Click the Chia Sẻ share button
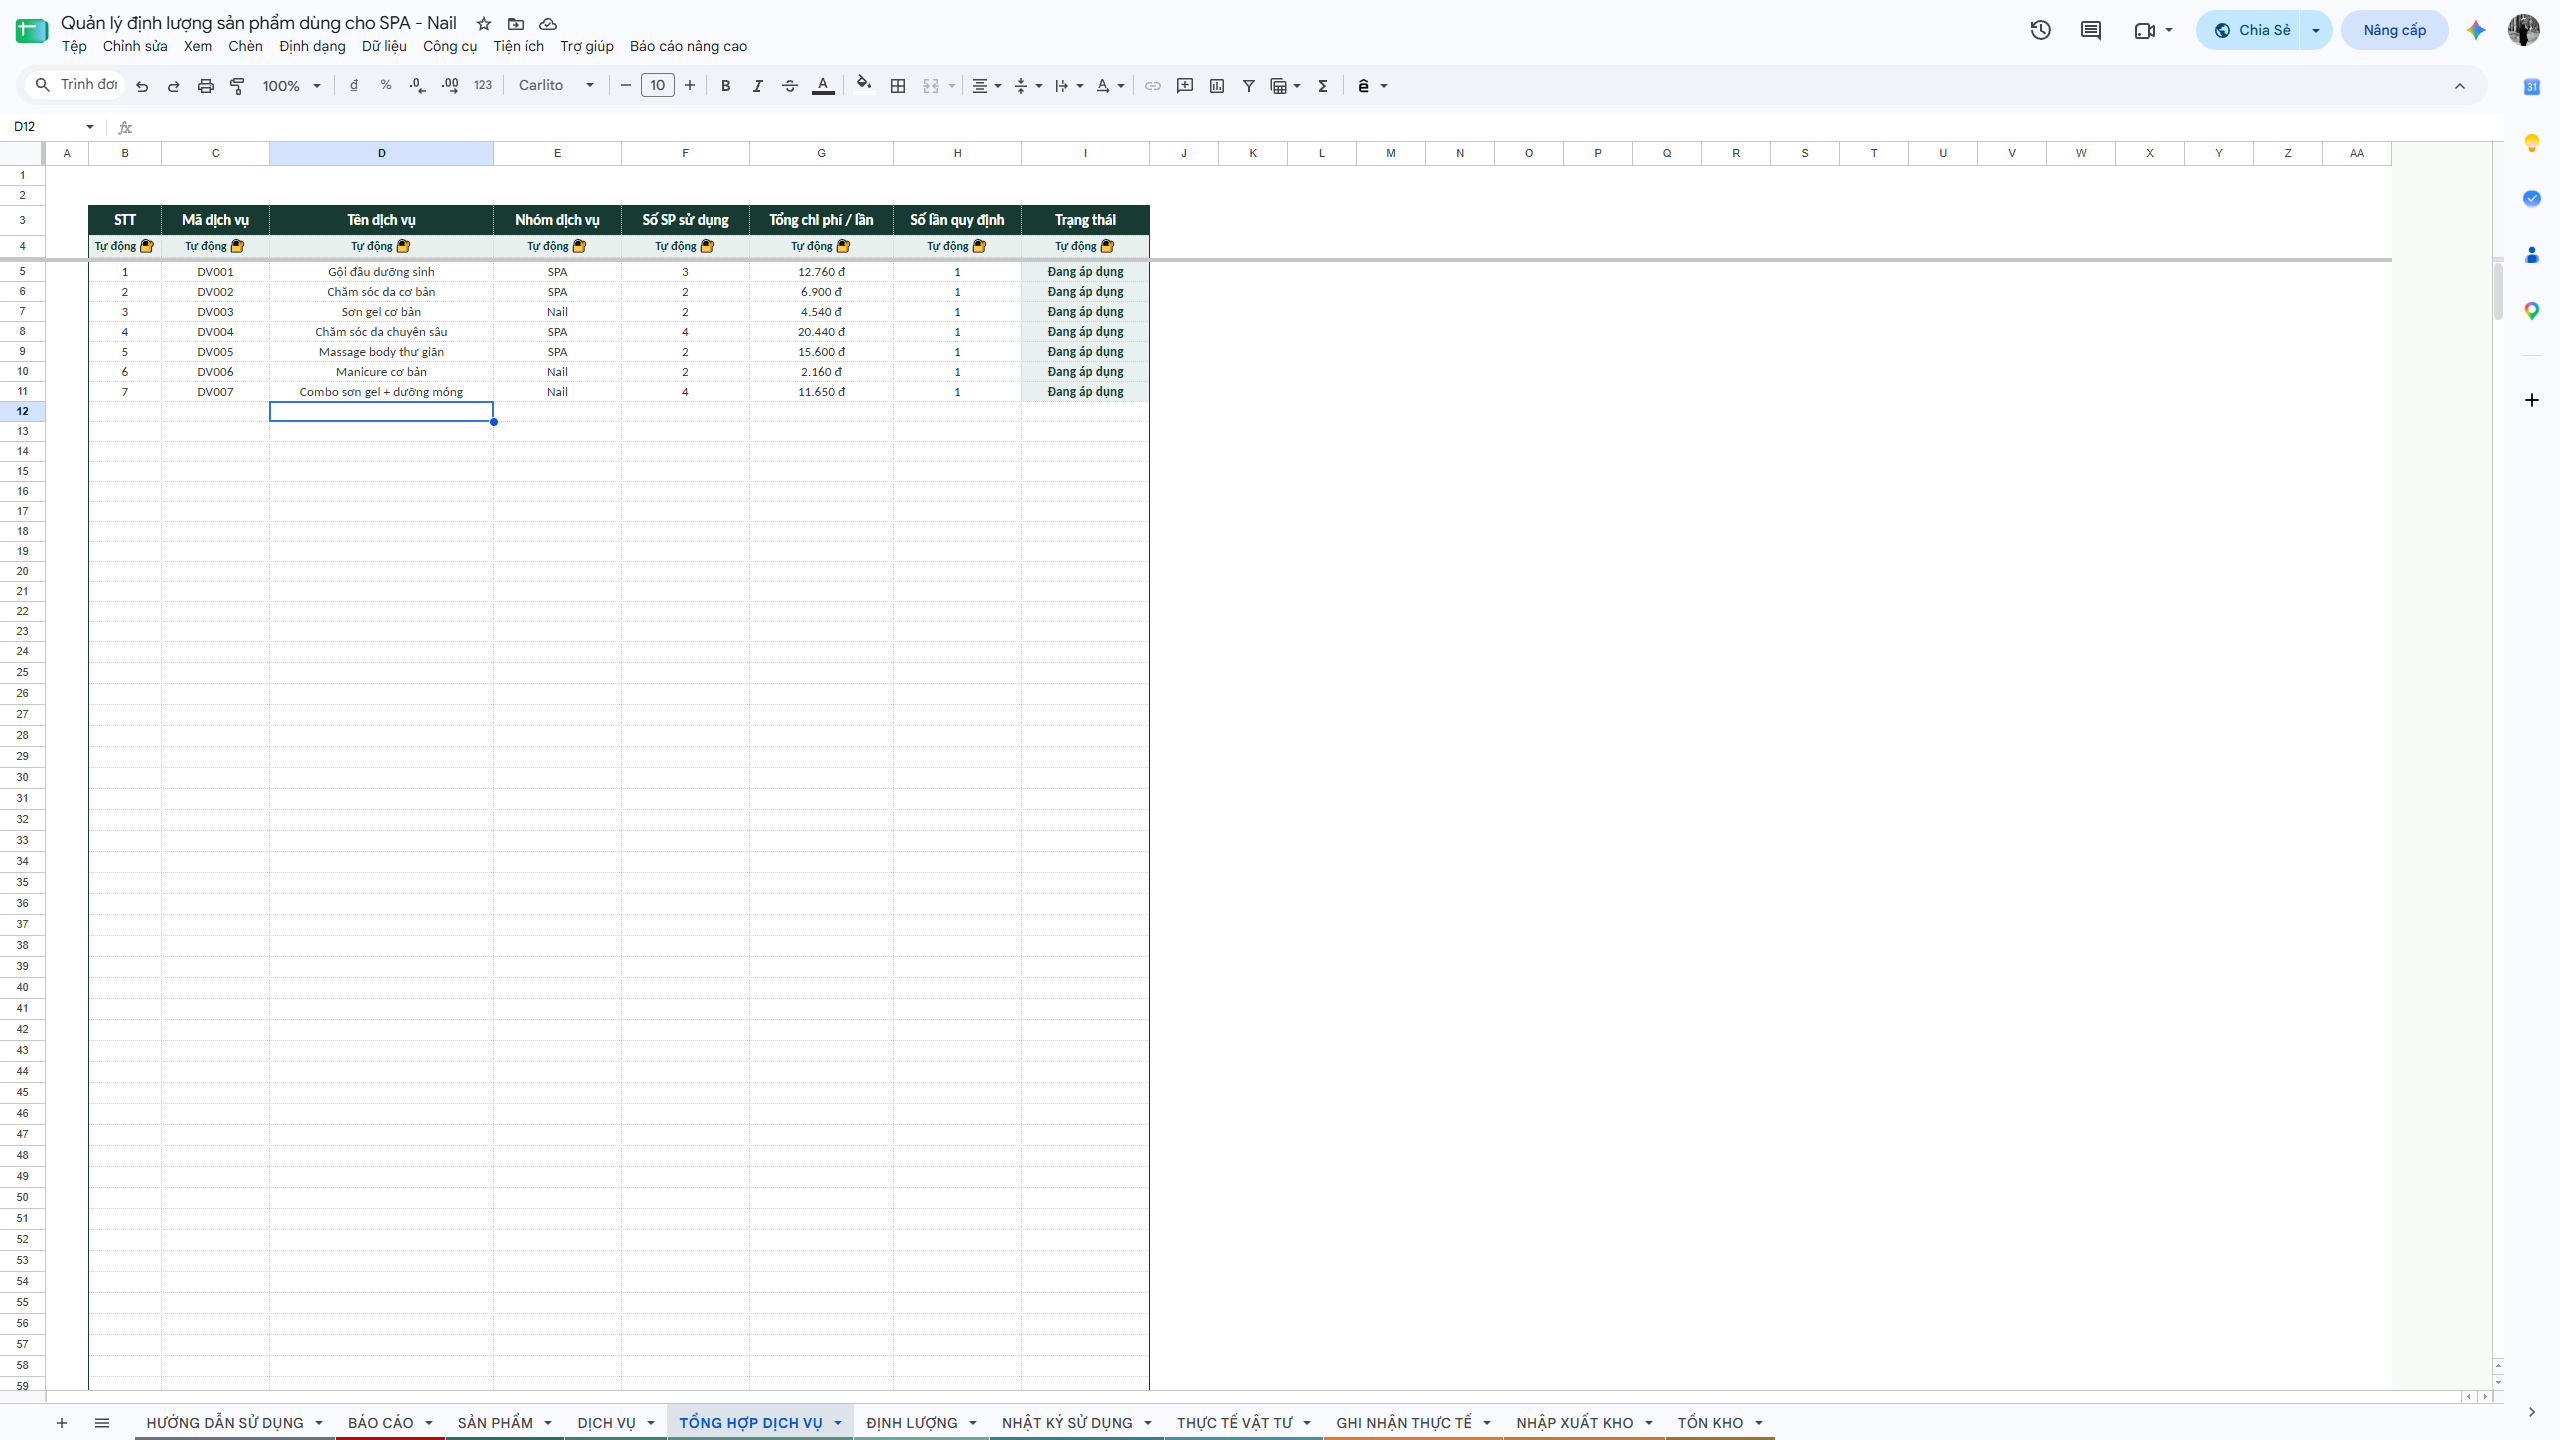 tap(2251, 30)
